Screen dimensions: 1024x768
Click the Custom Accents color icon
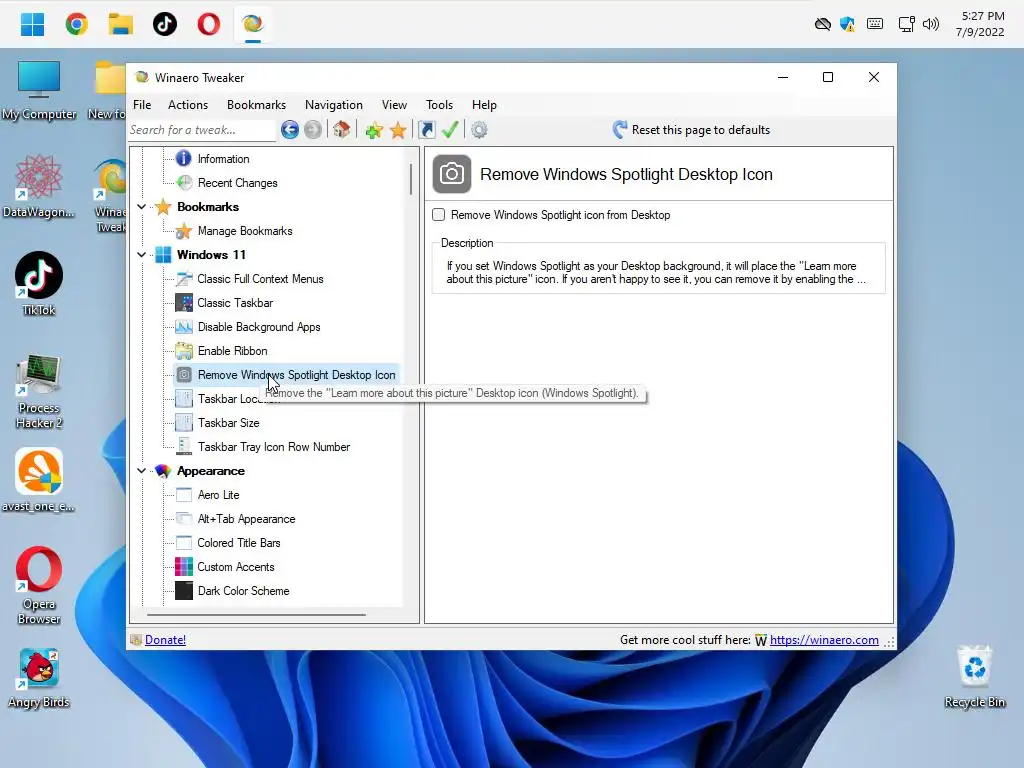pyautogui.click(x=184, y=566)
